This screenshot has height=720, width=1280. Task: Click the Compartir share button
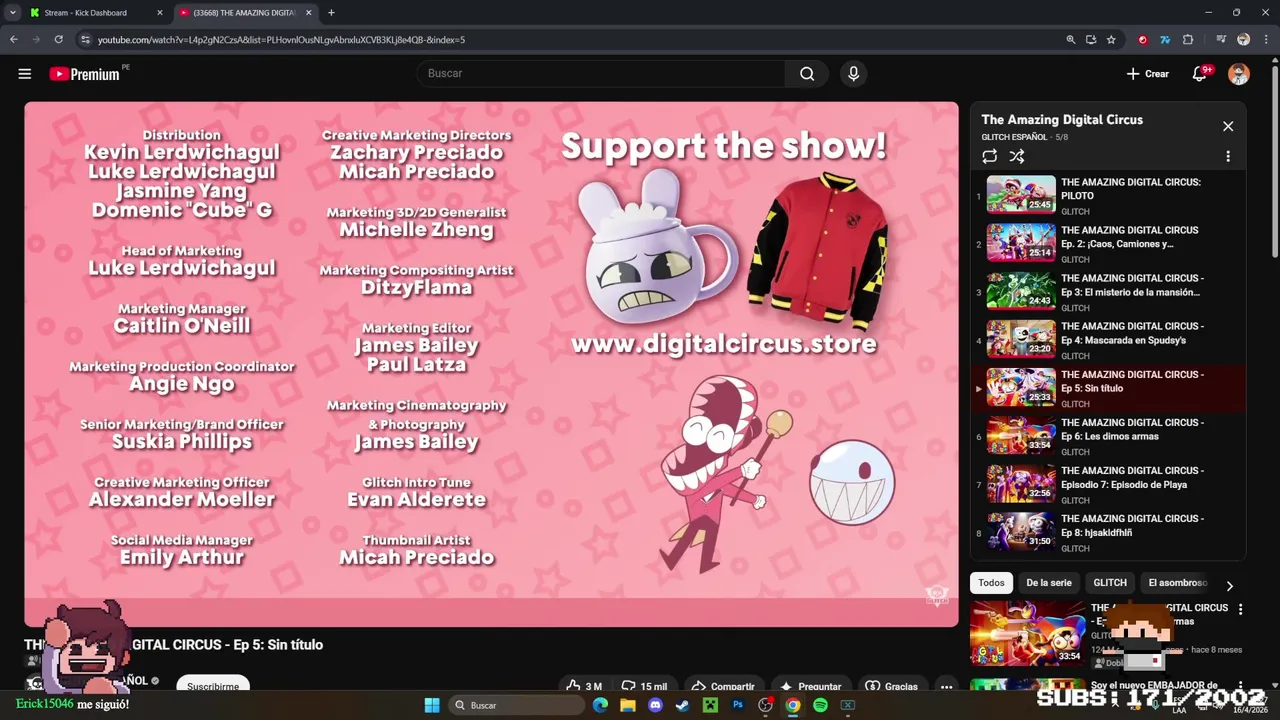click(723, 686)
